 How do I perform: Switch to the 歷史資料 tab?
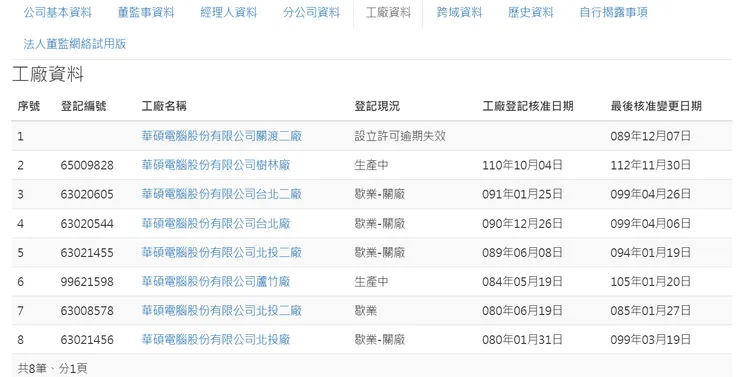pyautogui.click(x=530, y=13)
